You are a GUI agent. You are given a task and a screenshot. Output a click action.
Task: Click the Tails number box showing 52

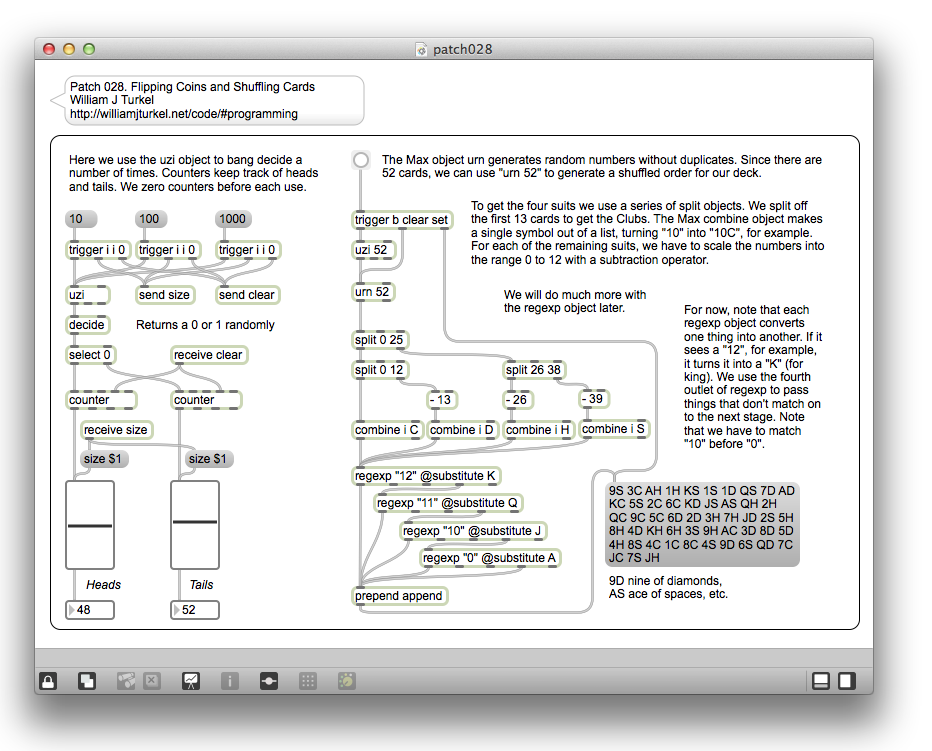195,610
